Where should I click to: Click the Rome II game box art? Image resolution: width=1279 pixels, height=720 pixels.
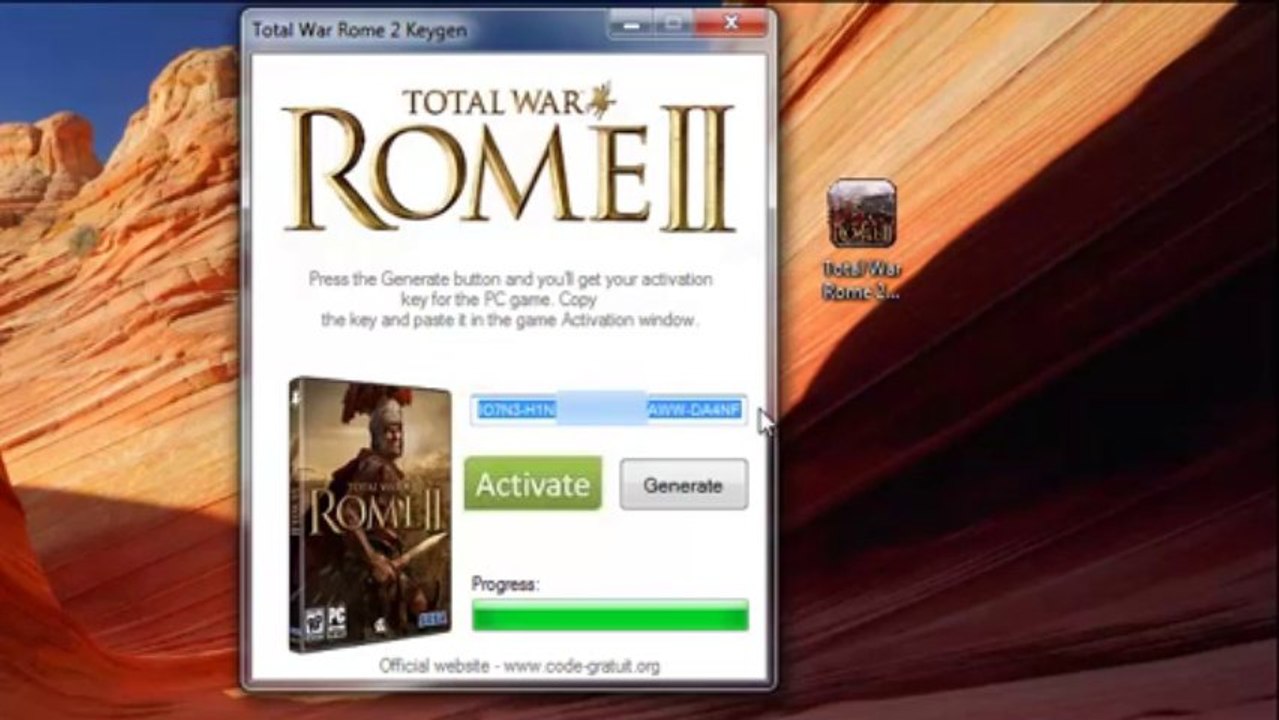371,515
